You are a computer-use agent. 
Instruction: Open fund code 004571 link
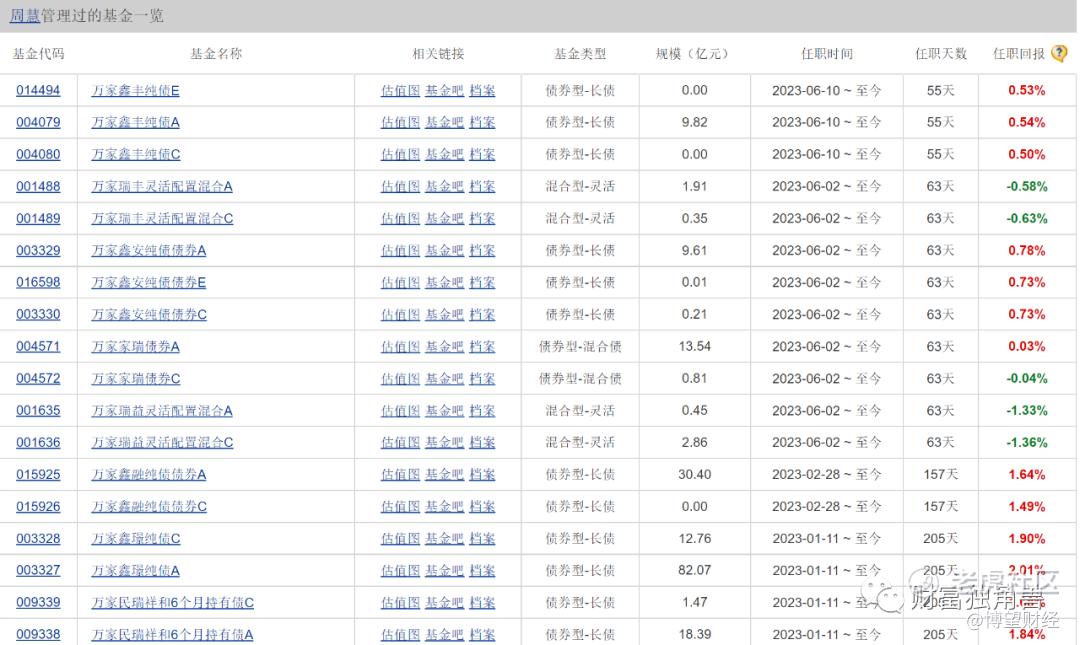[x=38, y=347]
